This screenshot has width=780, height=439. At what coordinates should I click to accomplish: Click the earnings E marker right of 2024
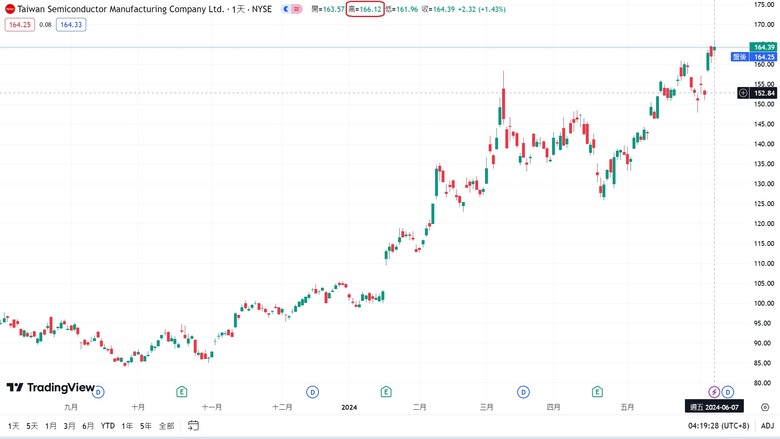pos(386,392)
